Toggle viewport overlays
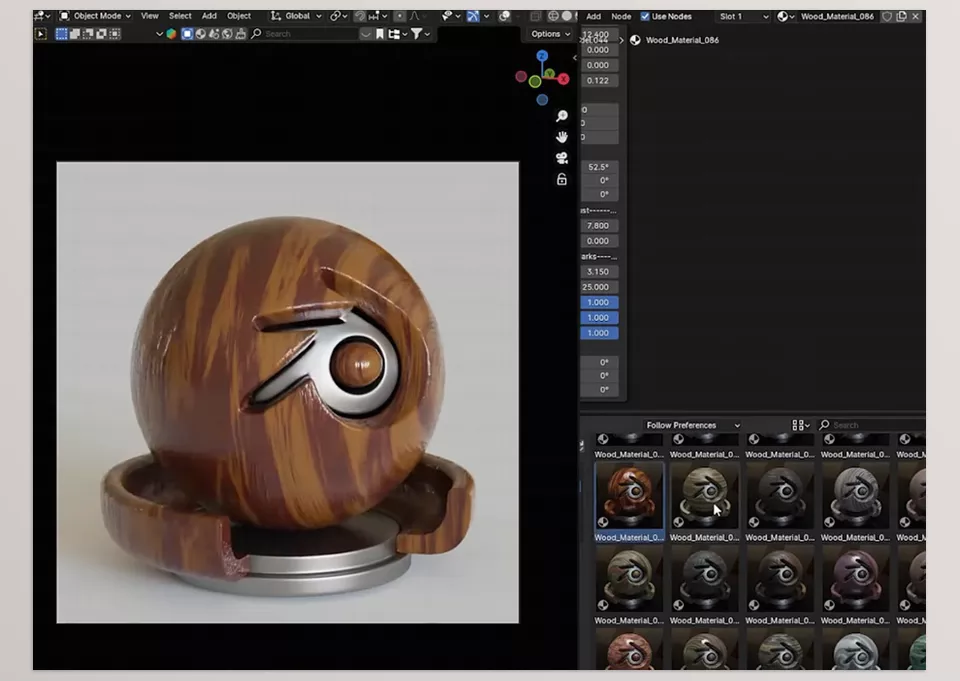The height and width of the screenshot is (681, 960). (504, 16)
